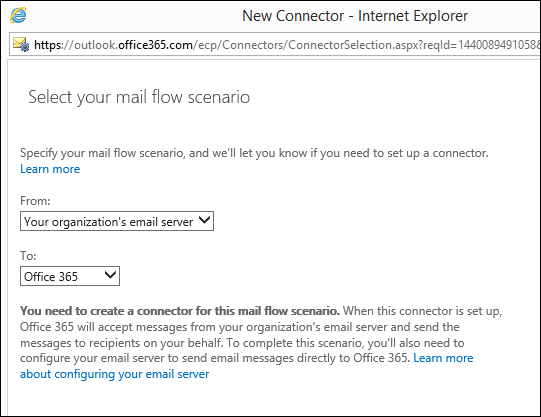The height and width of the screenshot is (417, 541).
Task: Click the arrow icon on To dropdown
Action: tap(110, 275)
